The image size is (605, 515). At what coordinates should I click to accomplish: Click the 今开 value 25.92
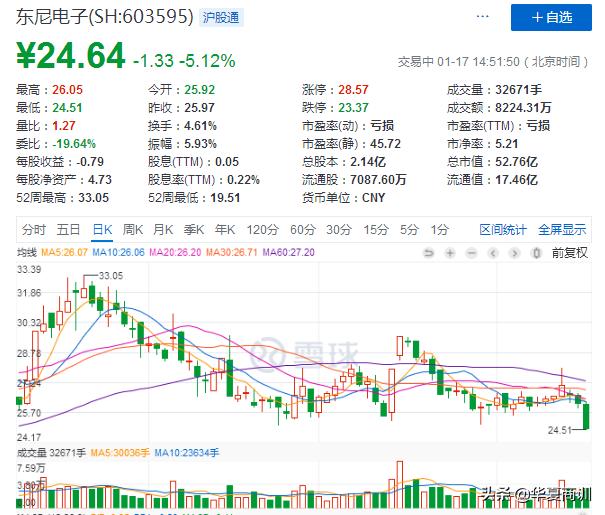(x=199, y=89)
